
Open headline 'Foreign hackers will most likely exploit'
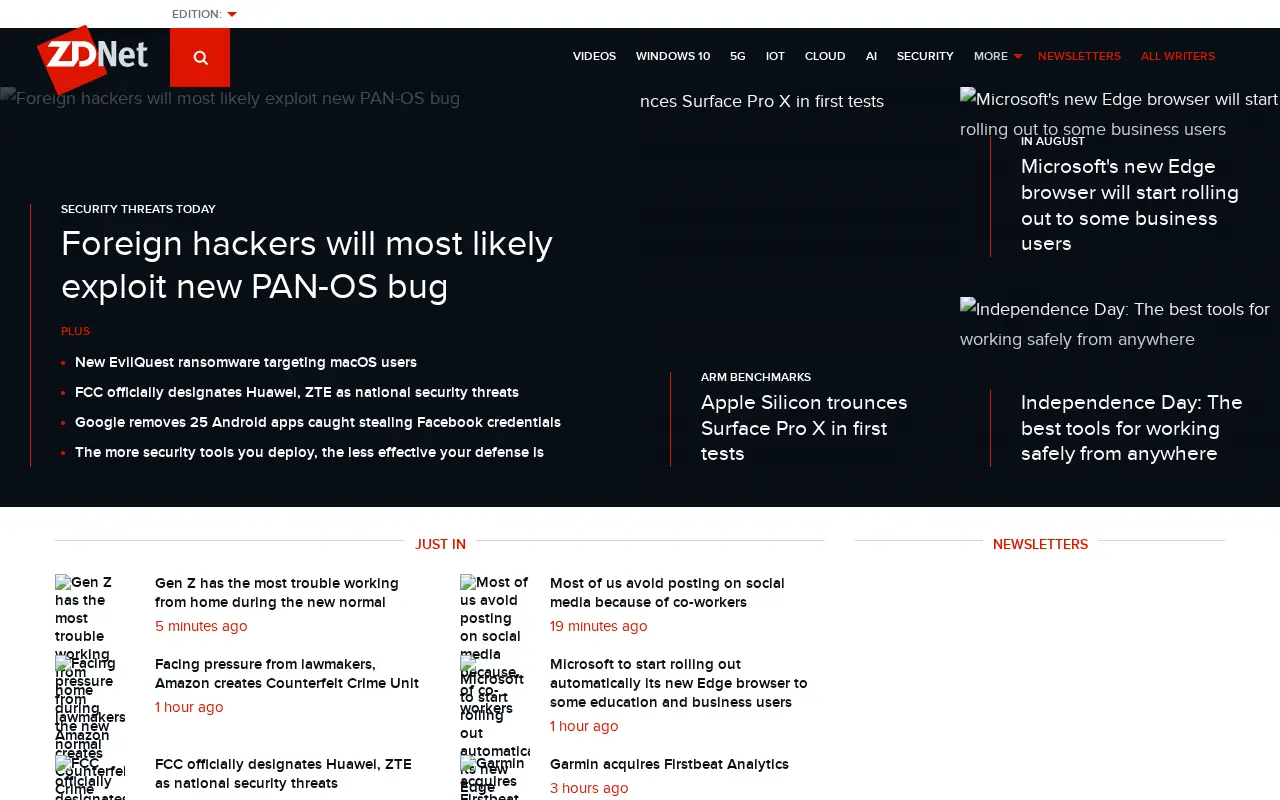pos(307,265)
